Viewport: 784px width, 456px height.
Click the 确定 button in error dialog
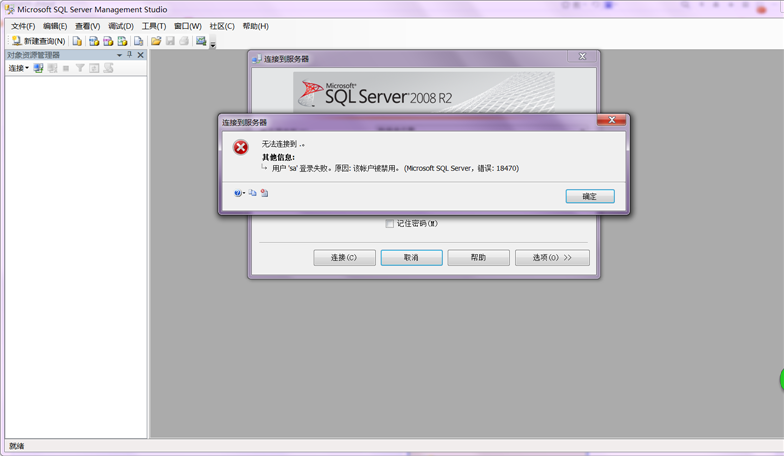click(590, 196)
